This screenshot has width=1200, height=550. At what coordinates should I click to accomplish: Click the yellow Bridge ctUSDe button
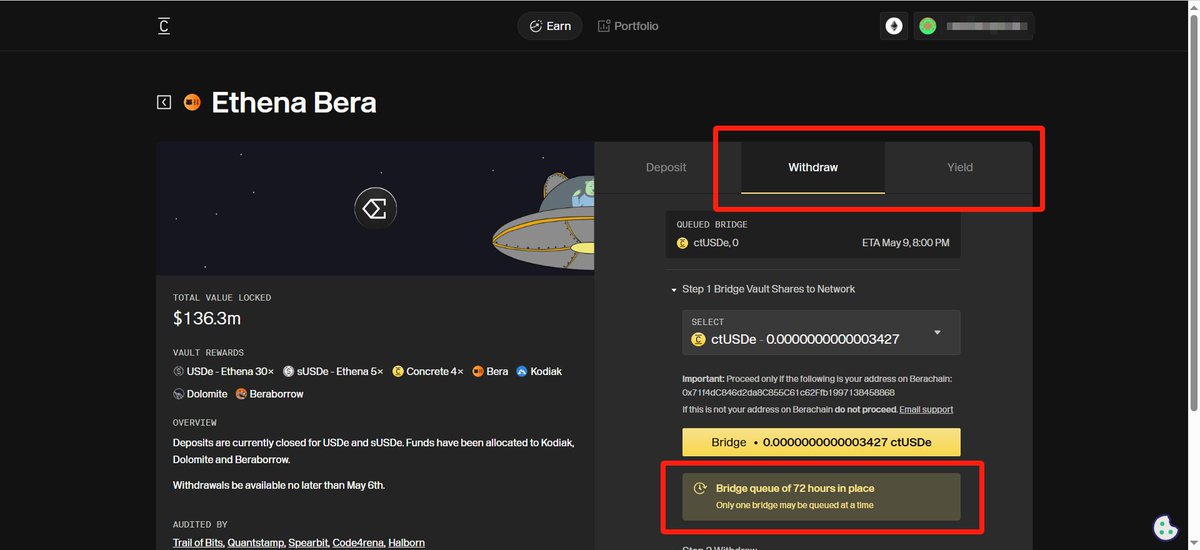821,442
